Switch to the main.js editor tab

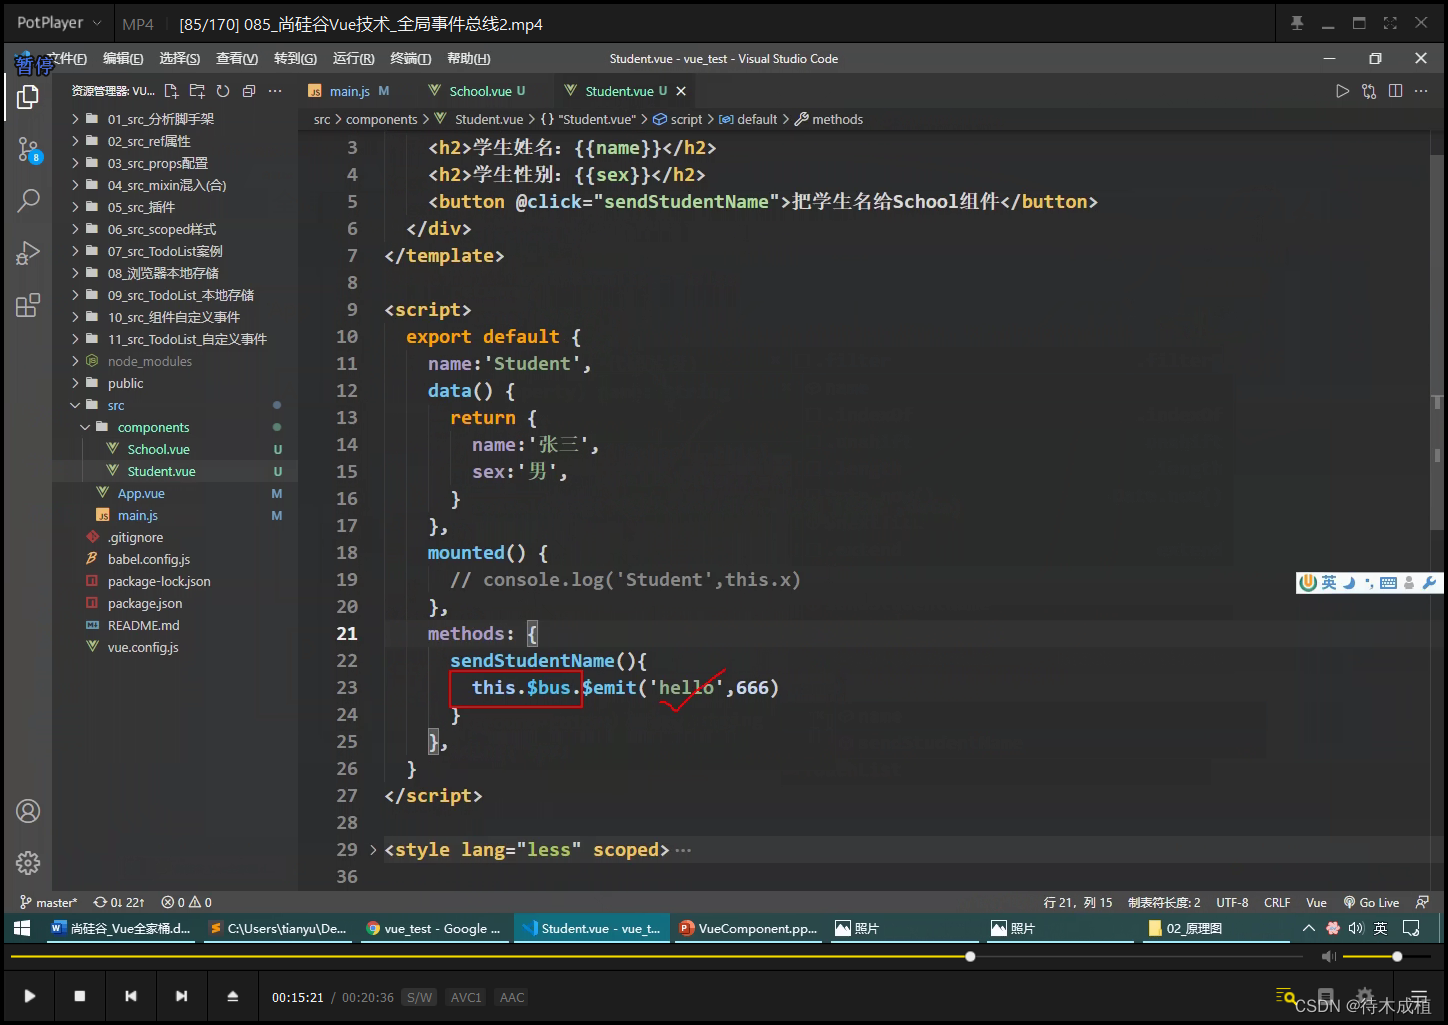pyautogui.click(x=349, y=91)
